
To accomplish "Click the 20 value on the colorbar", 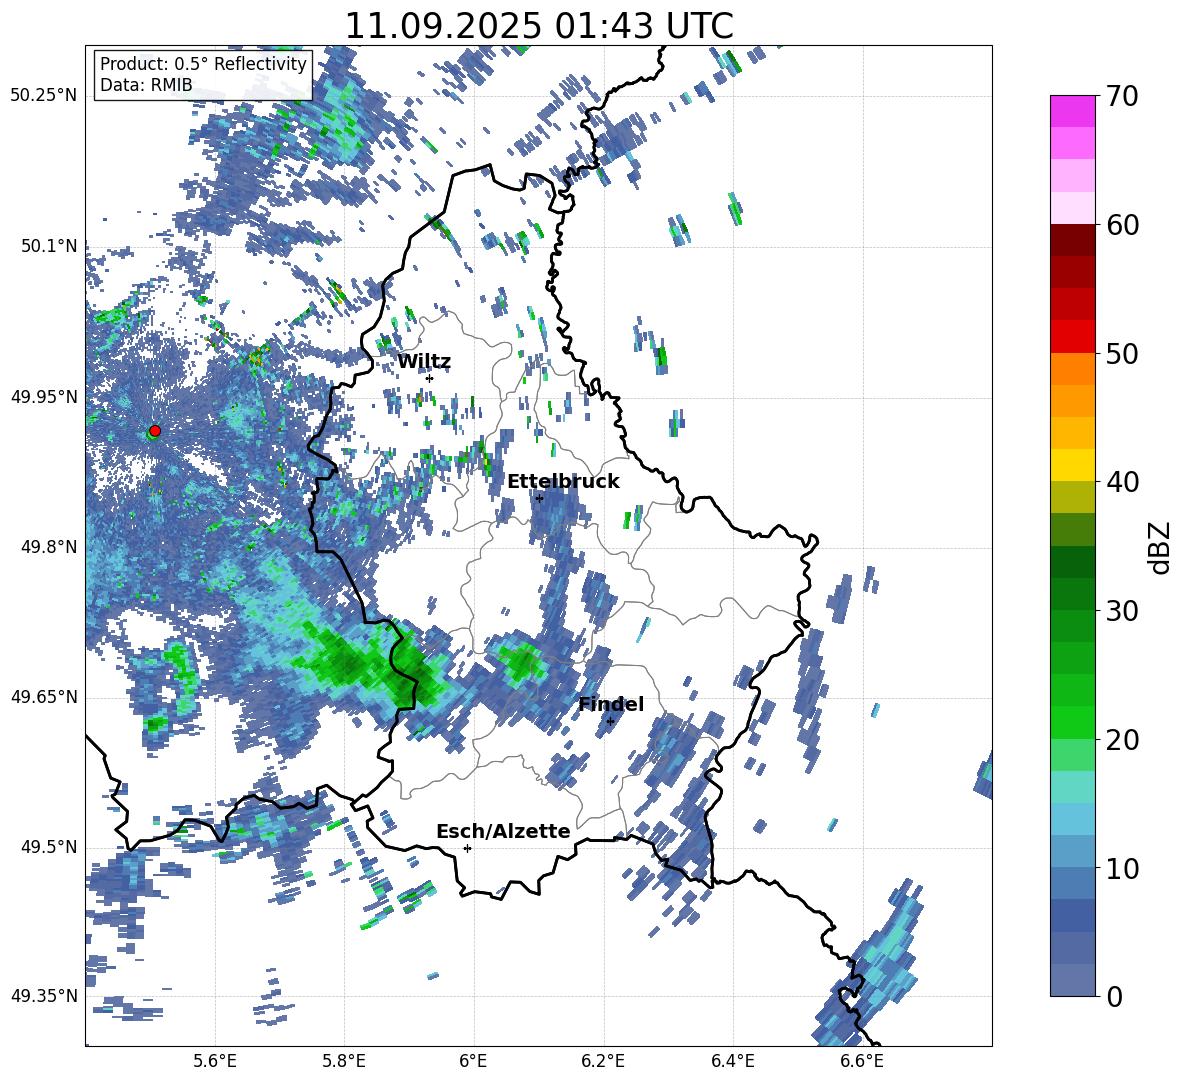I will [x=1121, y=740].
